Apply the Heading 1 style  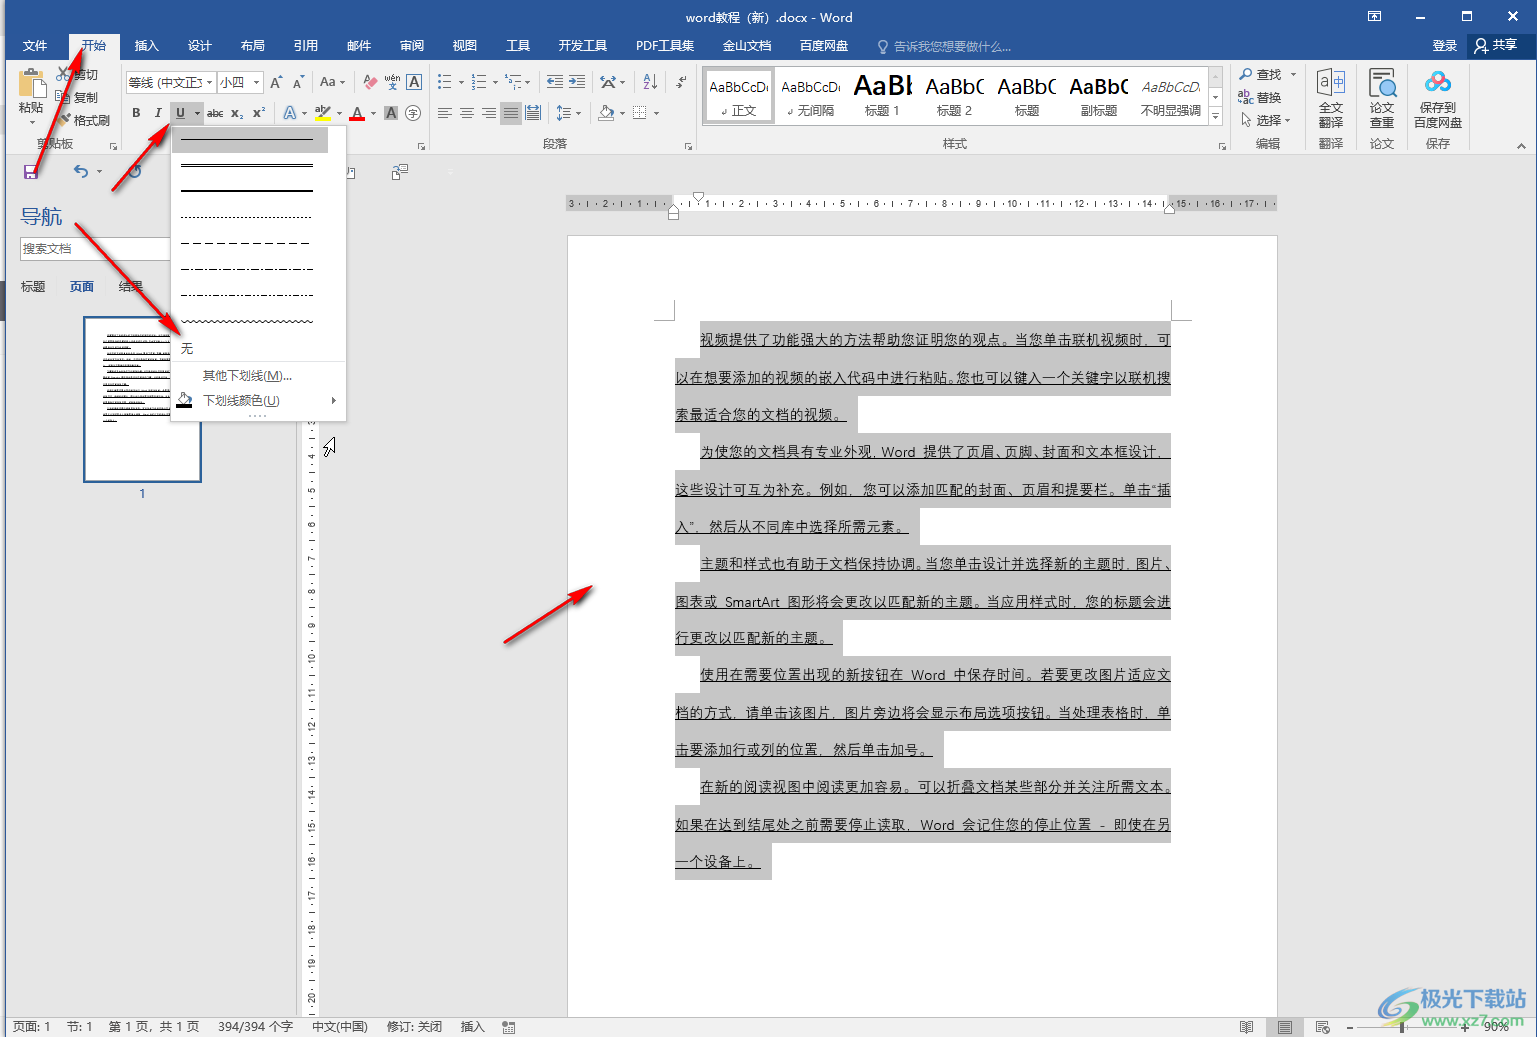883,95
